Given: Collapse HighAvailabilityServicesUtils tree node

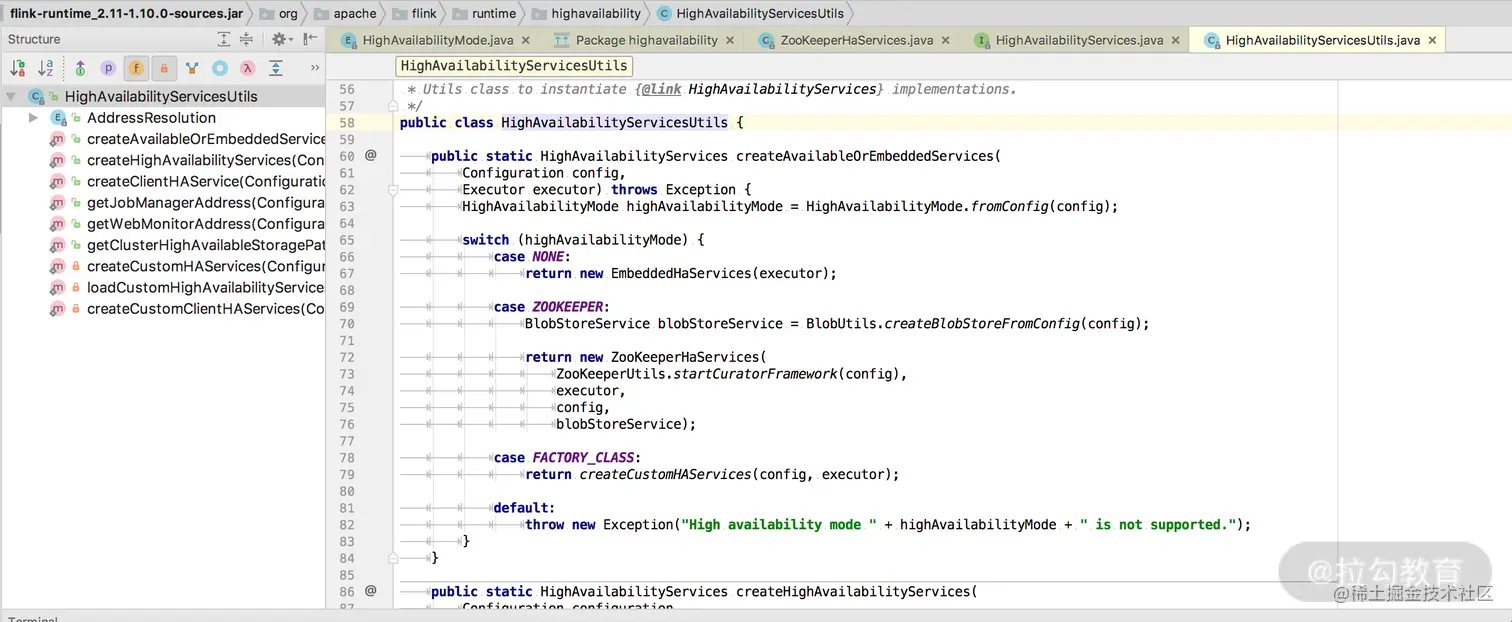Looking at the screenshot, I should point(11,97).
